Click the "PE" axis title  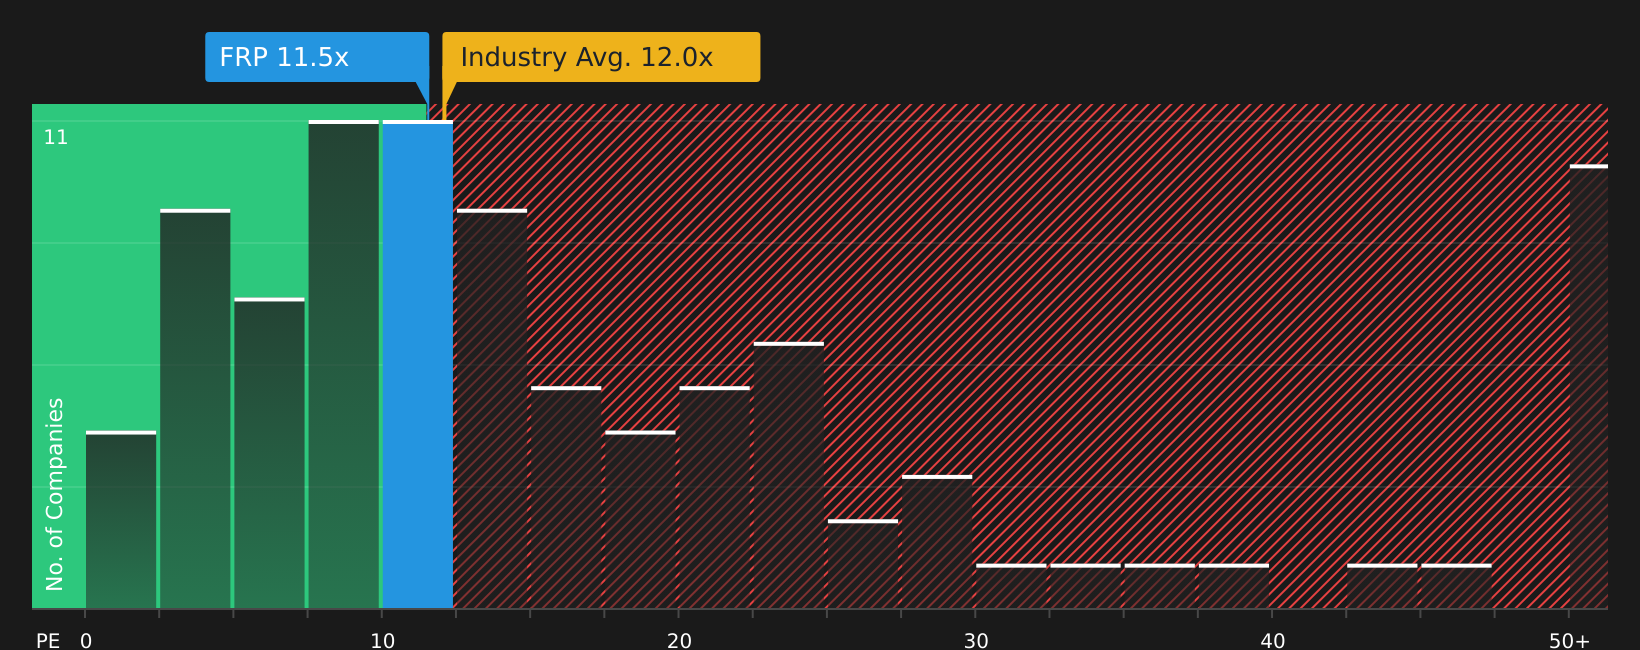(x=48, y=641)
